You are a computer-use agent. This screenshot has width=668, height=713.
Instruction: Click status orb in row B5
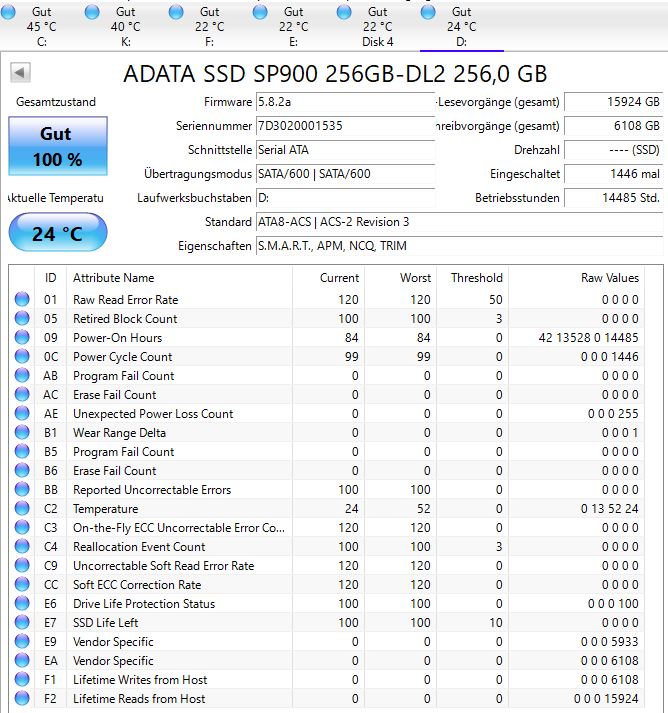point(22,452)
